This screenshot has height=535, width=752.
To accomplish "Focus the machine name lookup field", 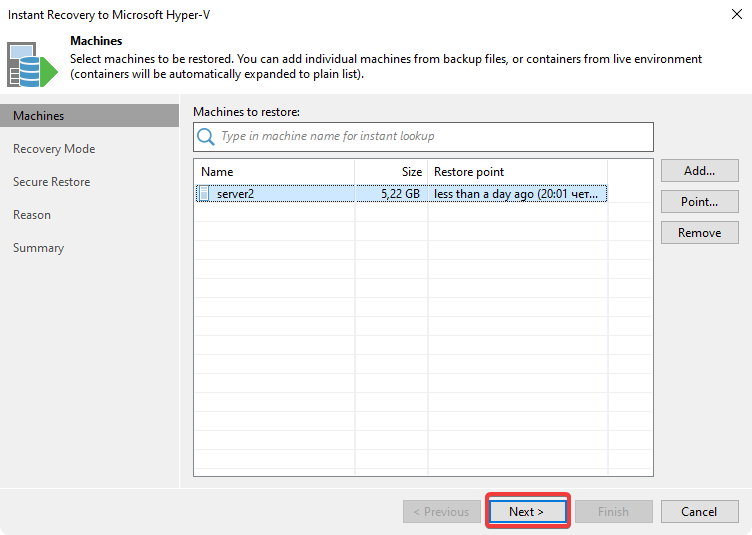I will pos(430,137).
